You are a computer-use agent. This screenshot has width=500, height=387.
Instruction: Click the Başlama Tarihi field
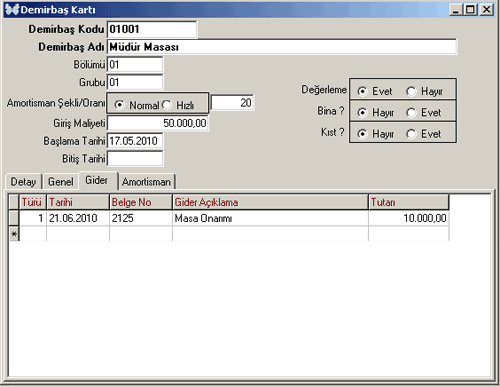tap(135, 141)
